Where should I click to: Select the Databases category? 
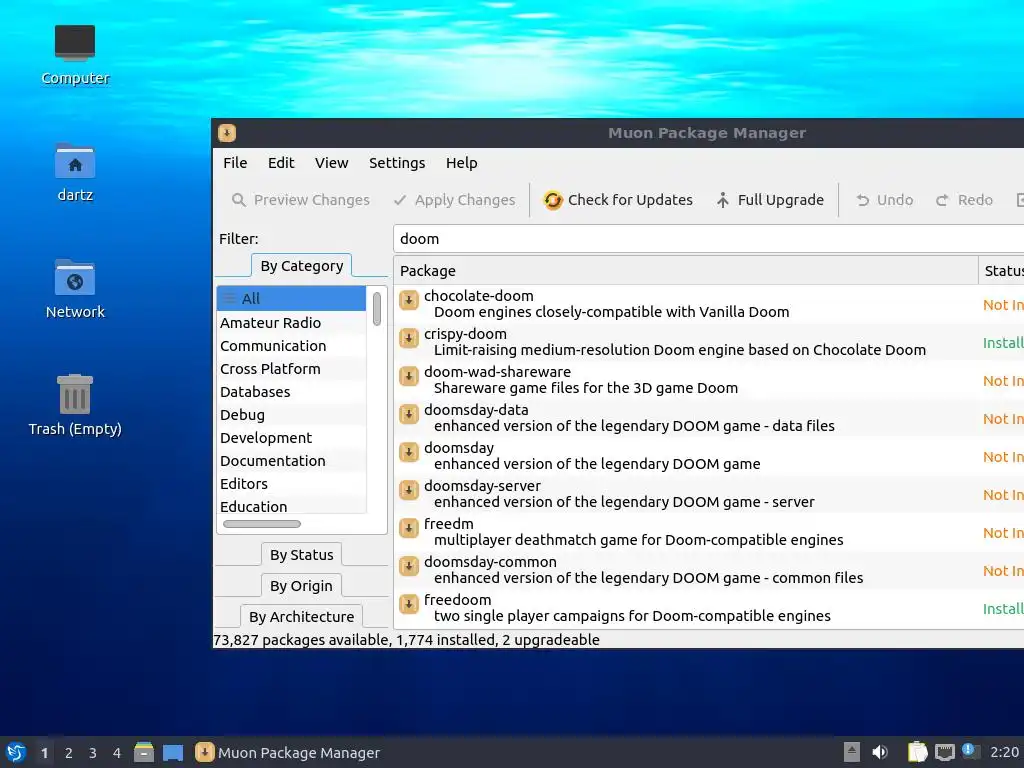coord(291,392)
